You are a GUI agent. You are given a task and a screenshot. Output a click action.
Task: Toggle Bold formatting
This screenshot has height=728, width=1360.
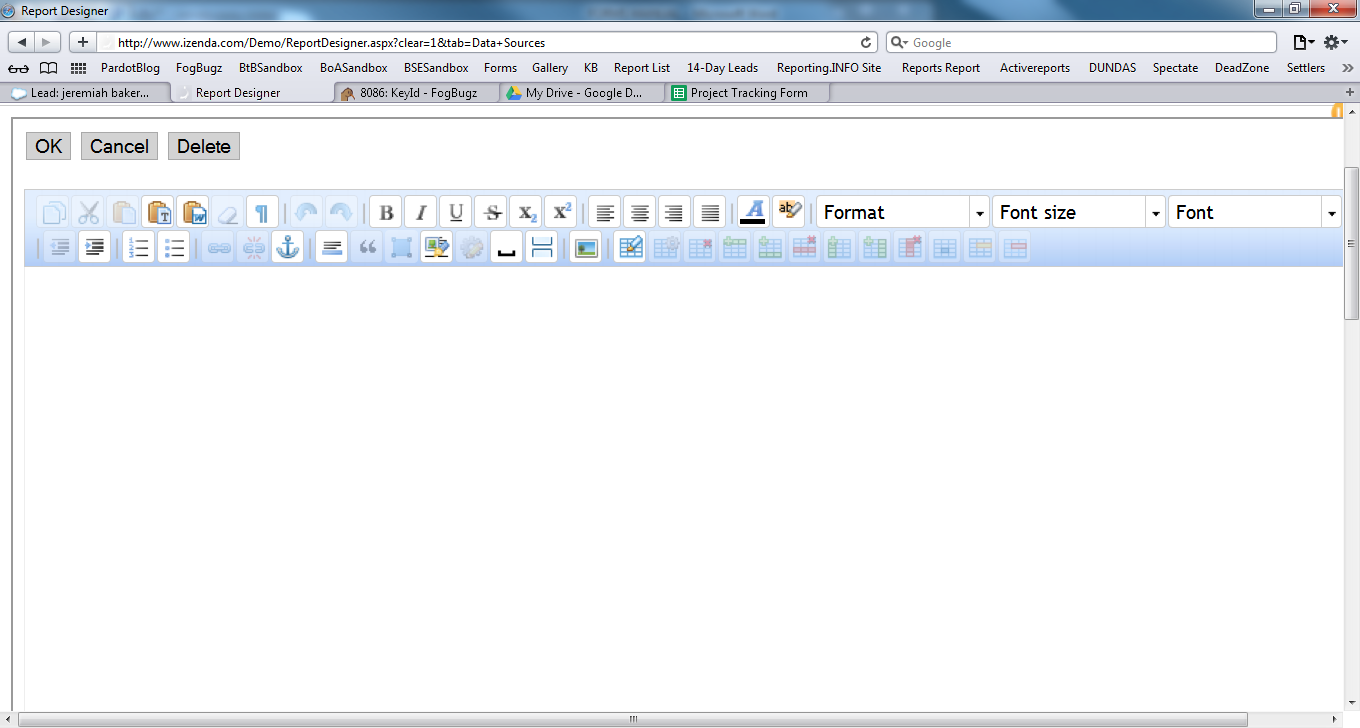coord(386,212)
